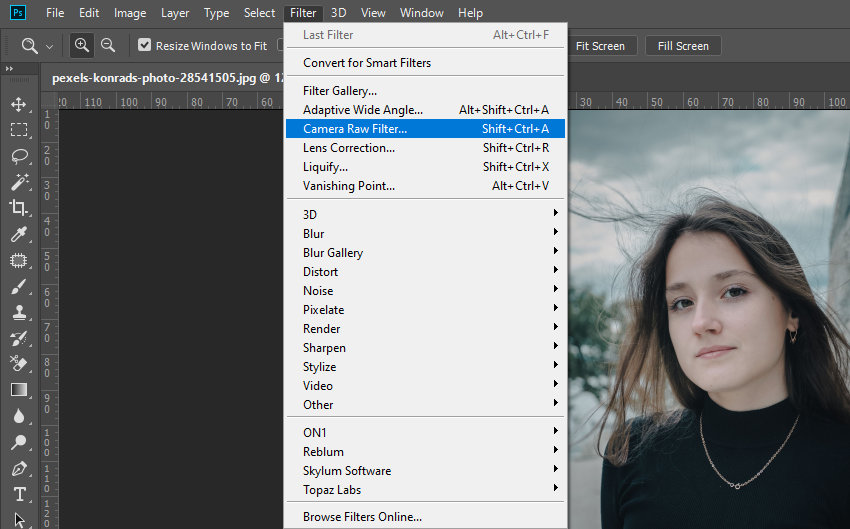
Task: Expand the toolbar double-arrow toggle
Action: point(9,69)
